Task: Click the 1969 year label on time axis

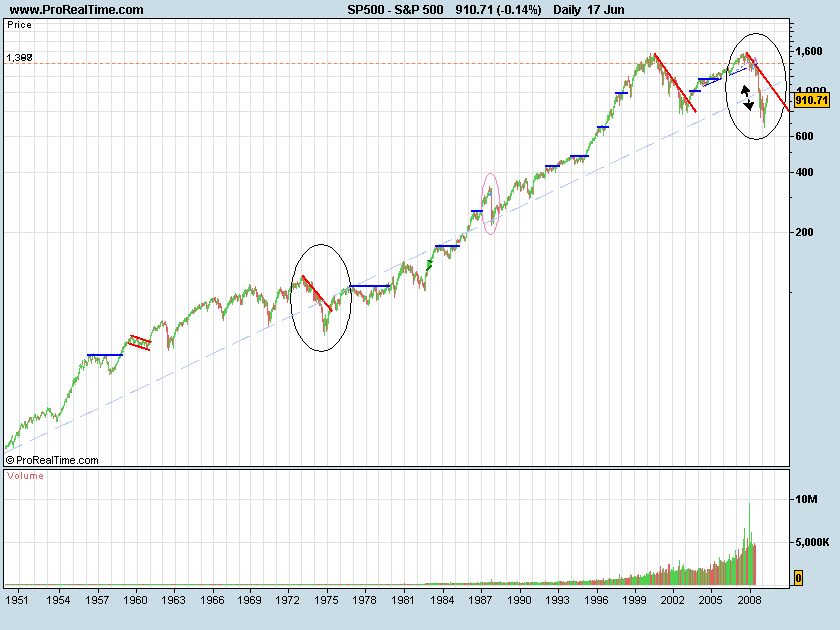Action: [x=250, y=600]
